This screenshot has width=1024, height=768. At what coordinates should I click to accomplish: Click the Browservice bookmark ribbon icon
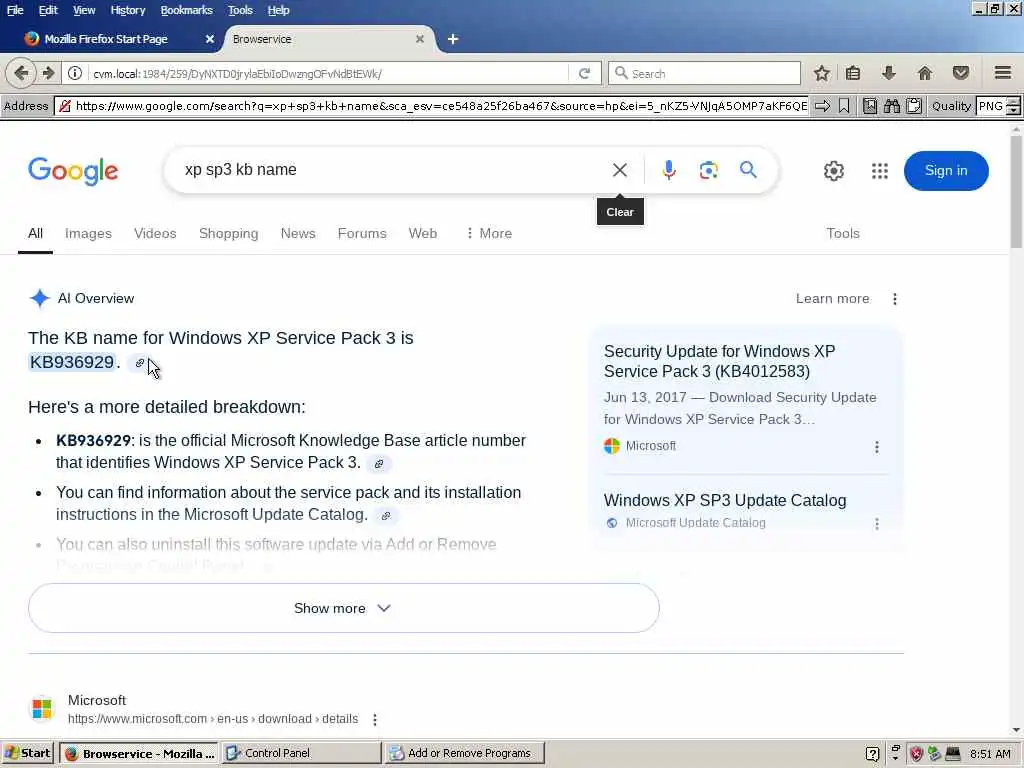click(x=844, y=106)
